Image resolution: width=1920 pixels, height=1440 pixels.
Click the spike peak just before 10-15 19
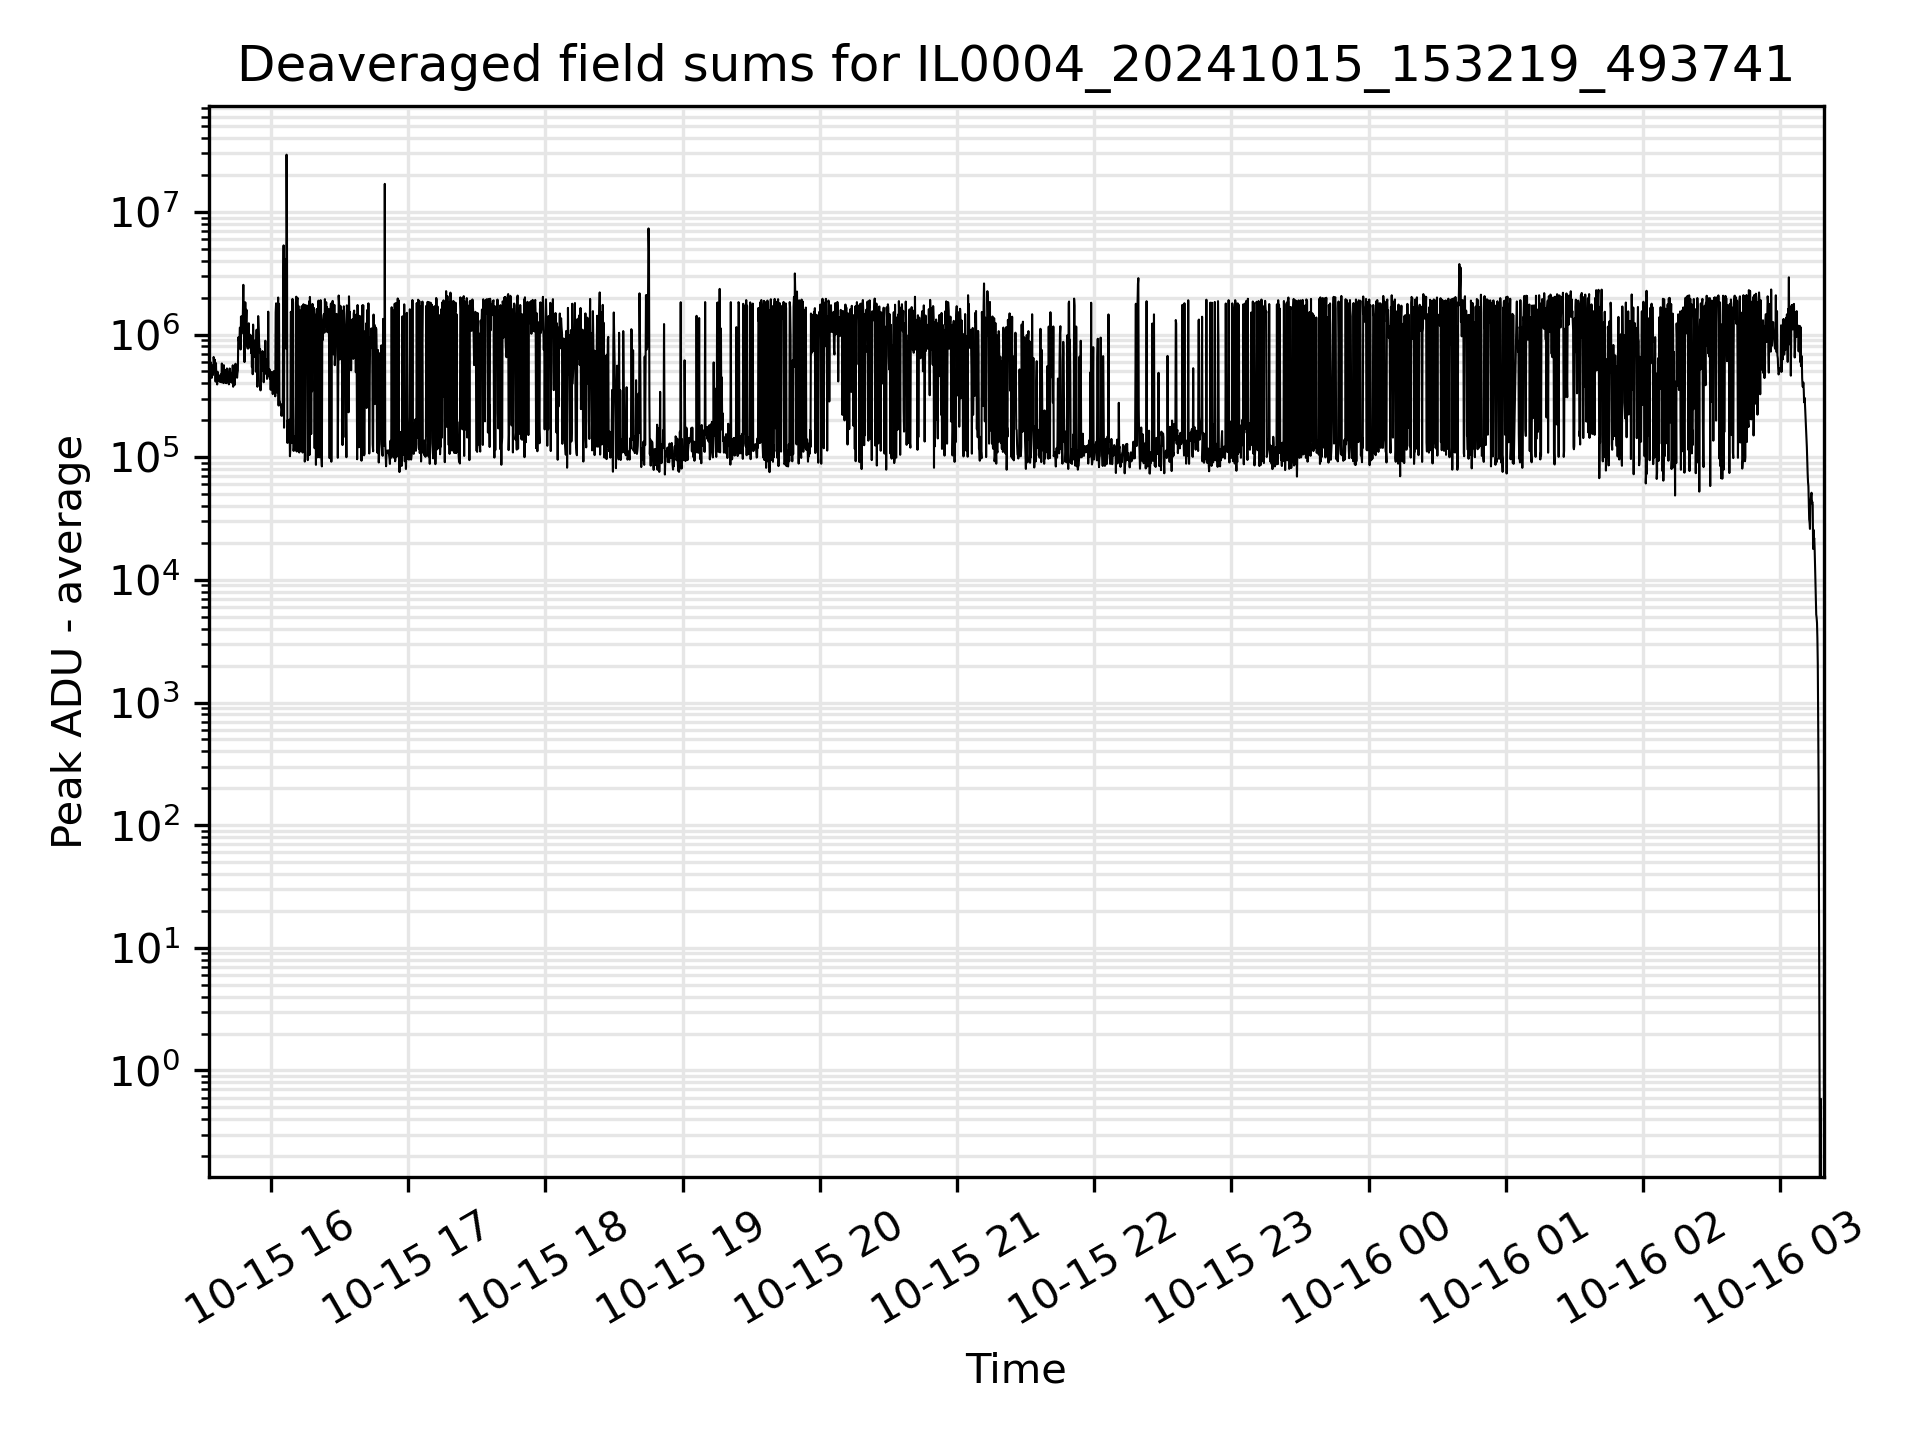point(648,230)
